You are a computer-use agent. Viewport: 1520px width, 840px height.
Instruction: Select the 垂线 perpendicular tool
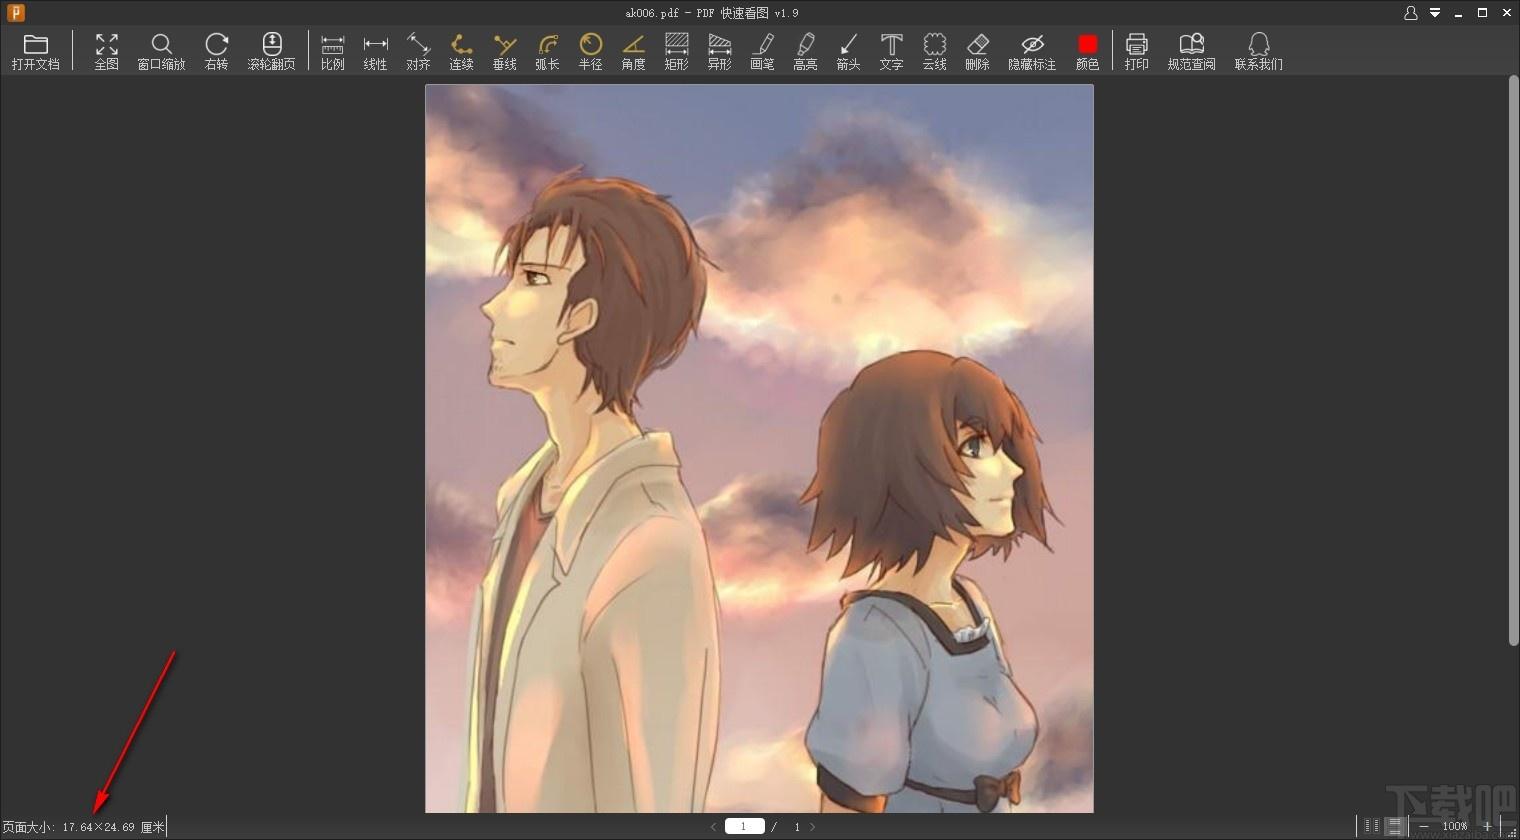coord(504,52)
